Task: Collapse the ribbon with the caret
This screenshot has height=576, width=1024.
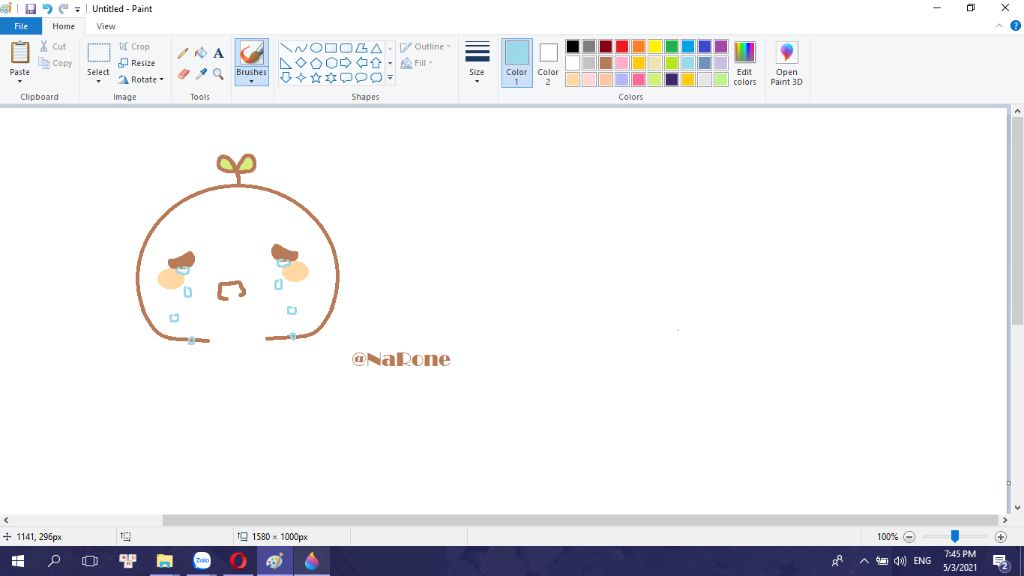Action: [999, 26]
